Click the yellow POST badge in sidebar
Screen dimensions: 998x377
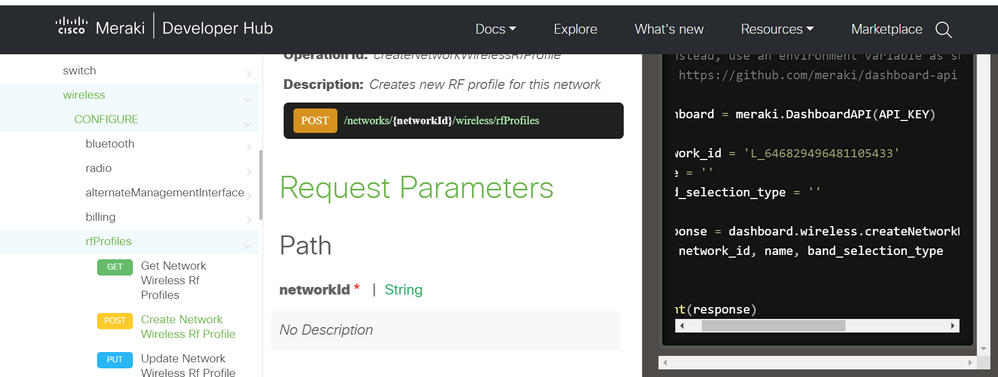click(x=115, y=321)
